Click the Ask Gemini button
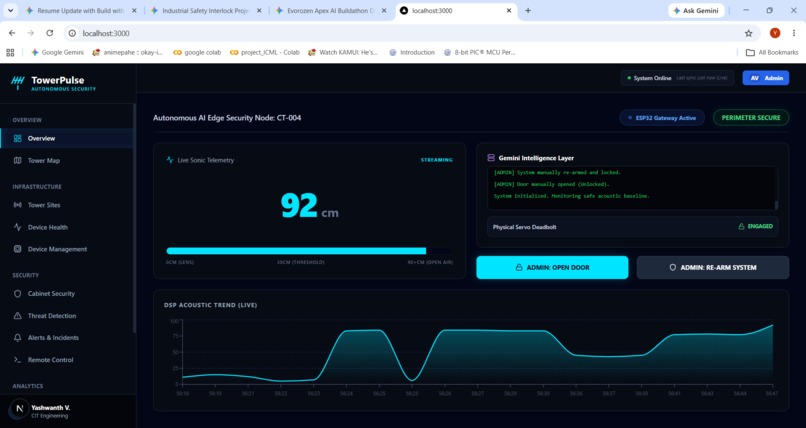The height and width of the screenshot is (428, 806). pyautogui.click(x=696, y=10)
